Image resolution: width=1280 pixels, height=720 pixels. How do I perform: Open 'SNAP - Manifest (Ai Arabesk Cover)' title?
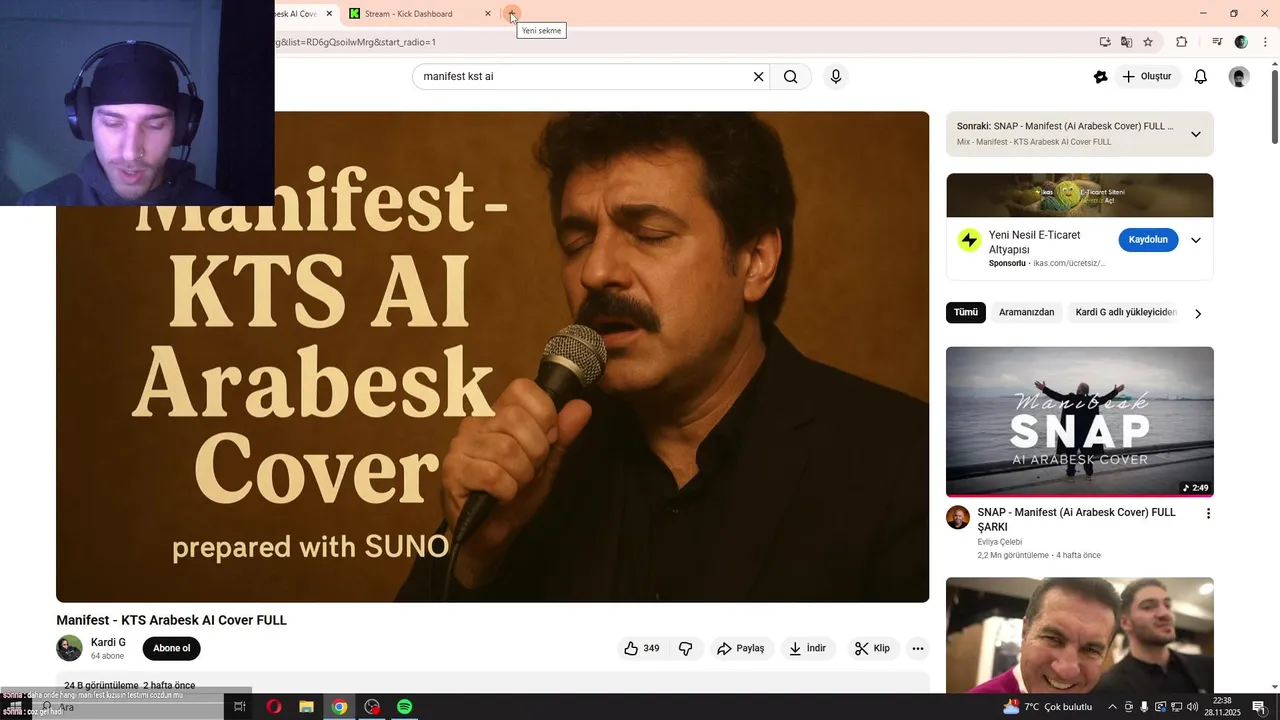click(1076, 519)
